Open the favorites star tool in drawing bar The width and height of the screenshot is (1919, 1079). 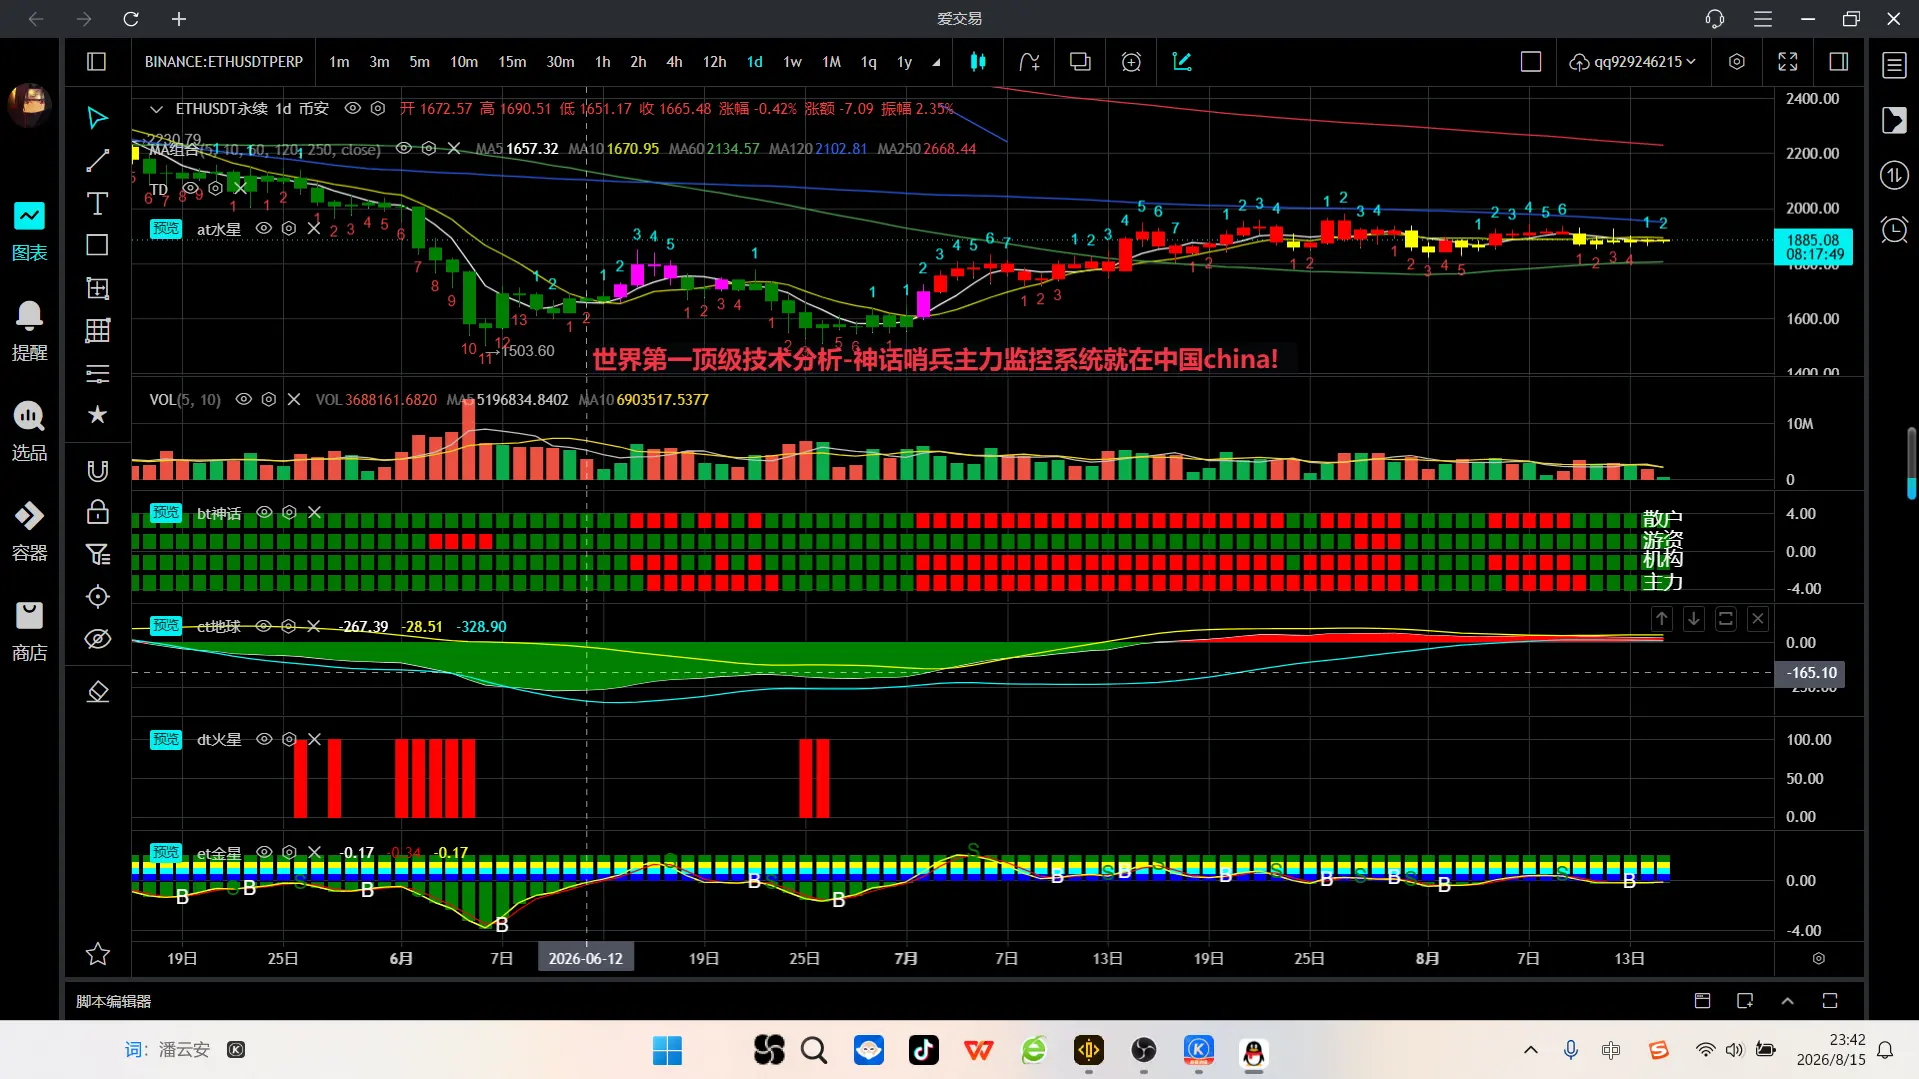[97, 414]
